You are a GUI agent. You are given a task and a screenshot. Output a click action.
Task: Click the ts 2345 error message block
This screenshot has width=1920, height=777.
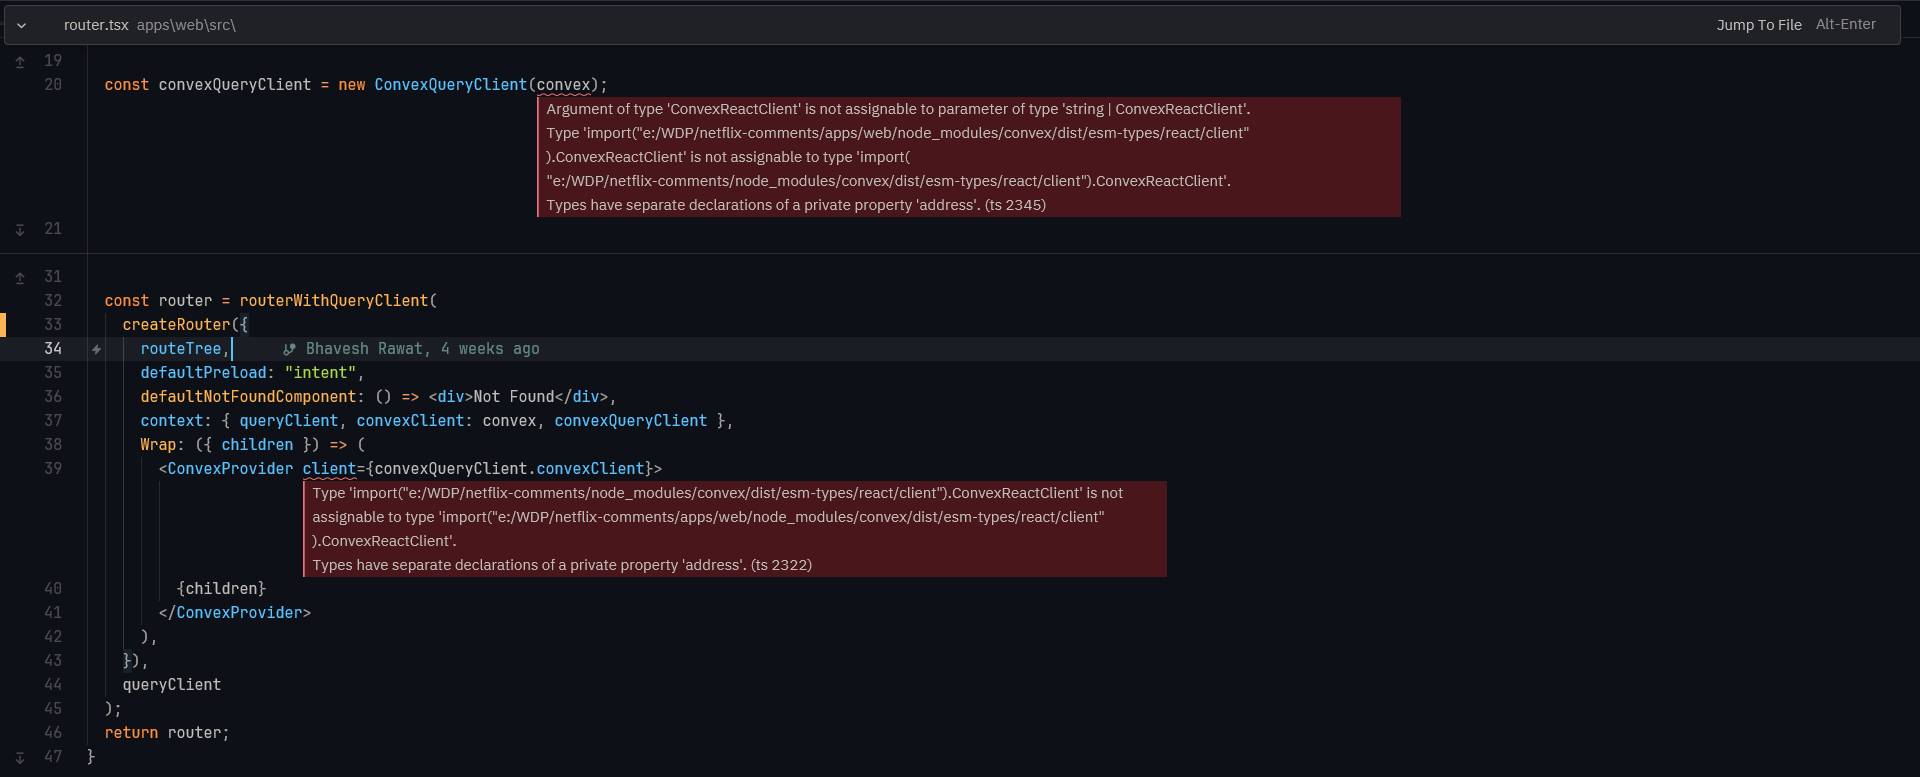pyautogui.click(x=968, y=157)
